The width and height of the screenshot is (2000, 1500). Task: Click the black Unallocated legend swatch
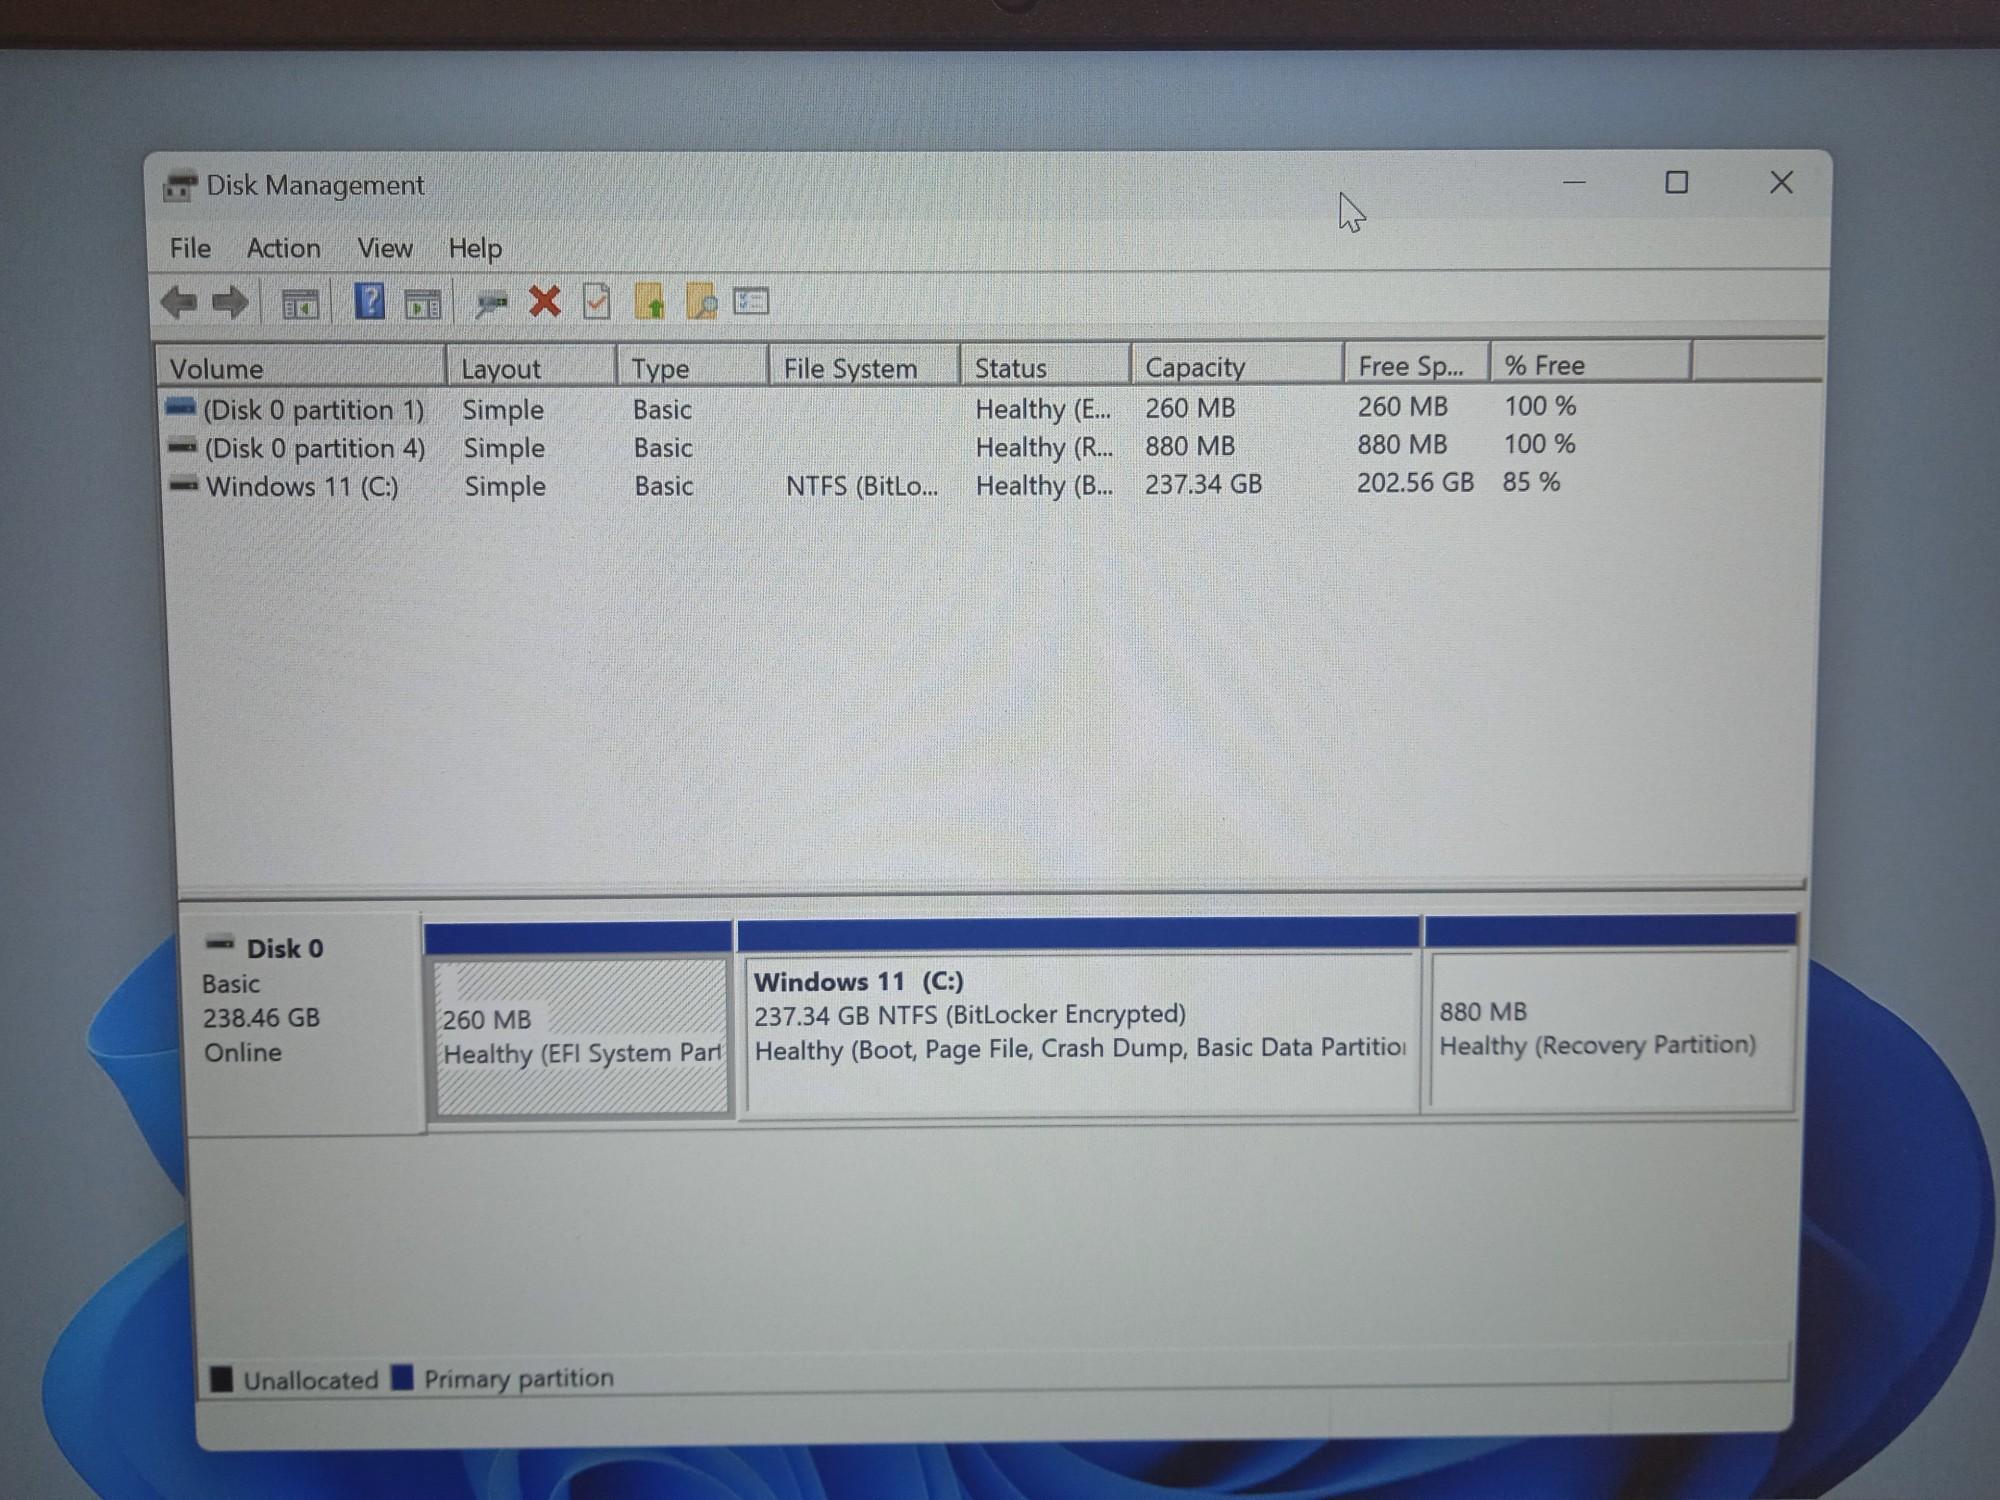click(x=221, y=1380)
